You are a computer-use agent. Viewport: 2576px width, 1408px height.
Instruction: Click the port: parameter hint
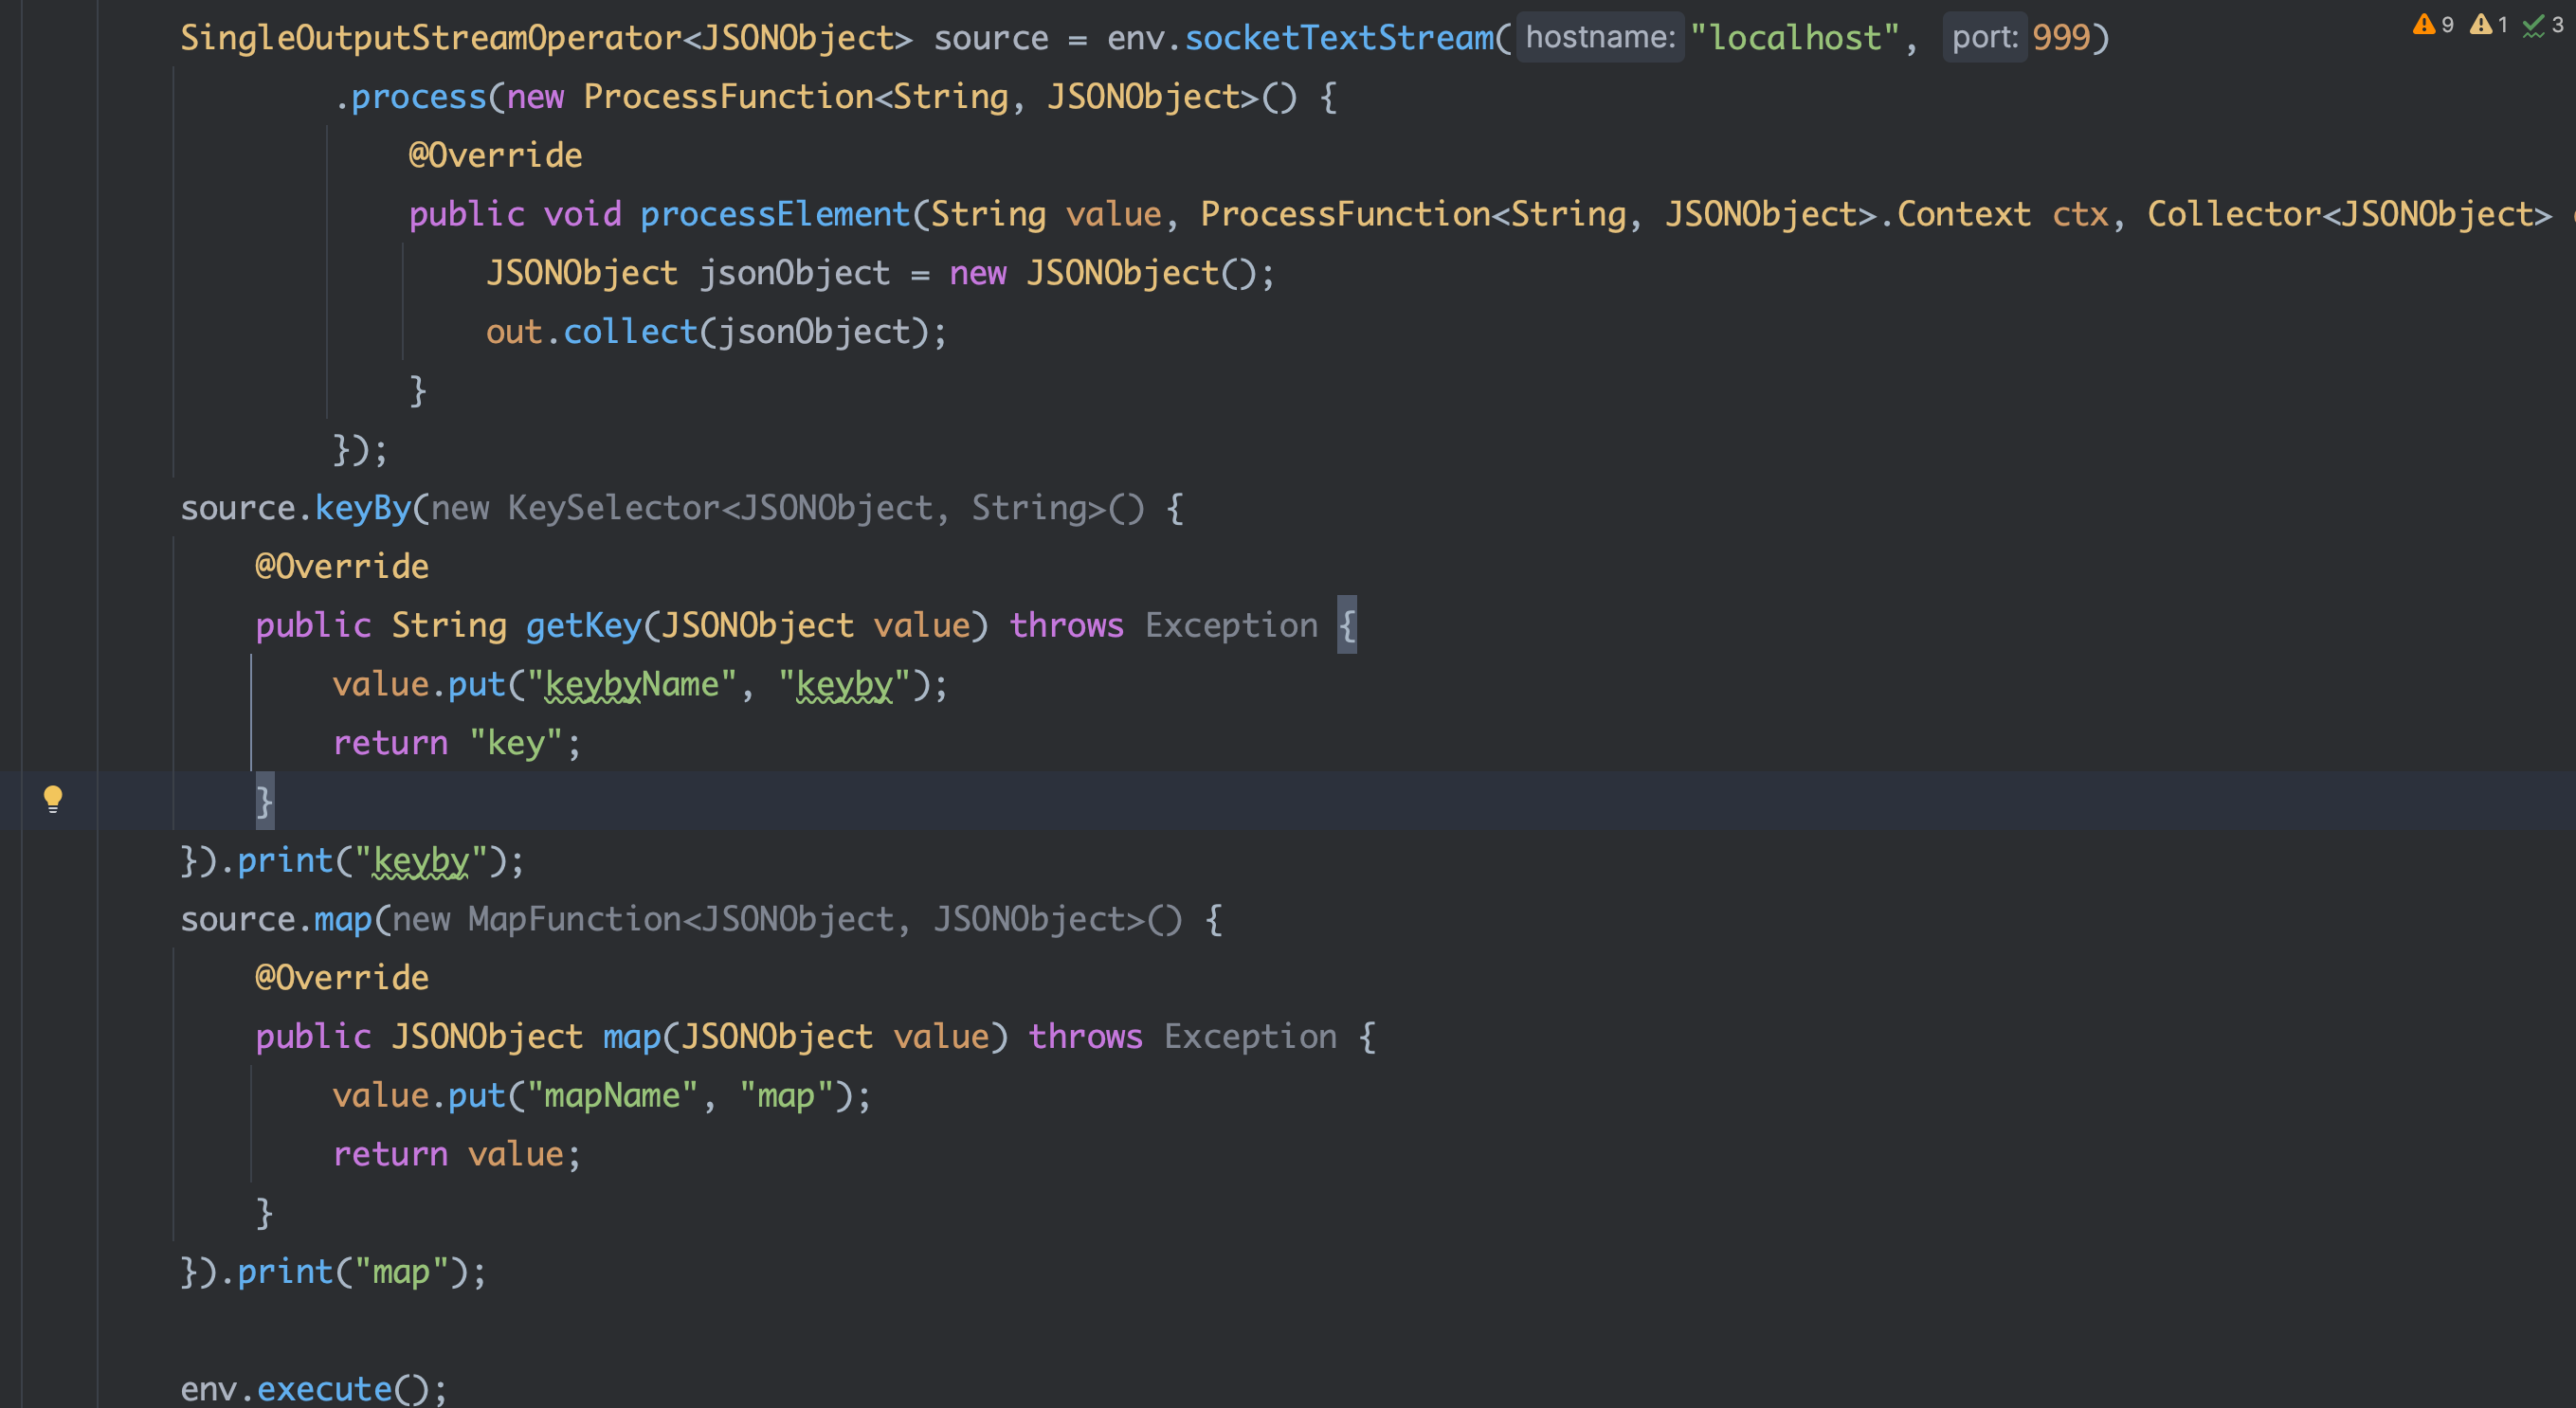[1985, 38]
